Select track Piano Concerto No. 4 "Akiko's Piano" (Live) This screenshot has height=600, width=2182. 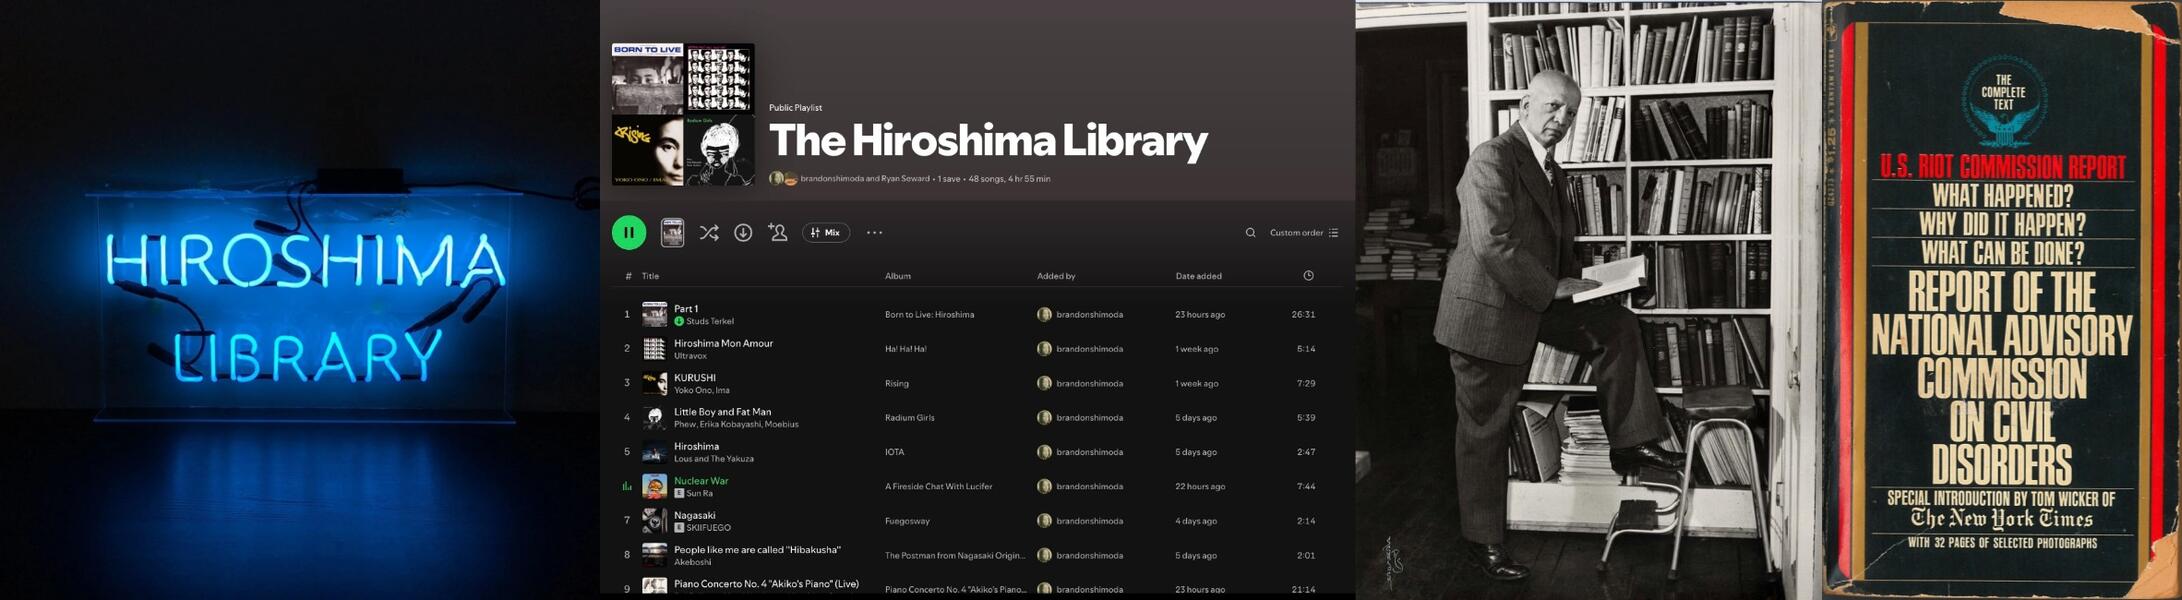point(766,584)
